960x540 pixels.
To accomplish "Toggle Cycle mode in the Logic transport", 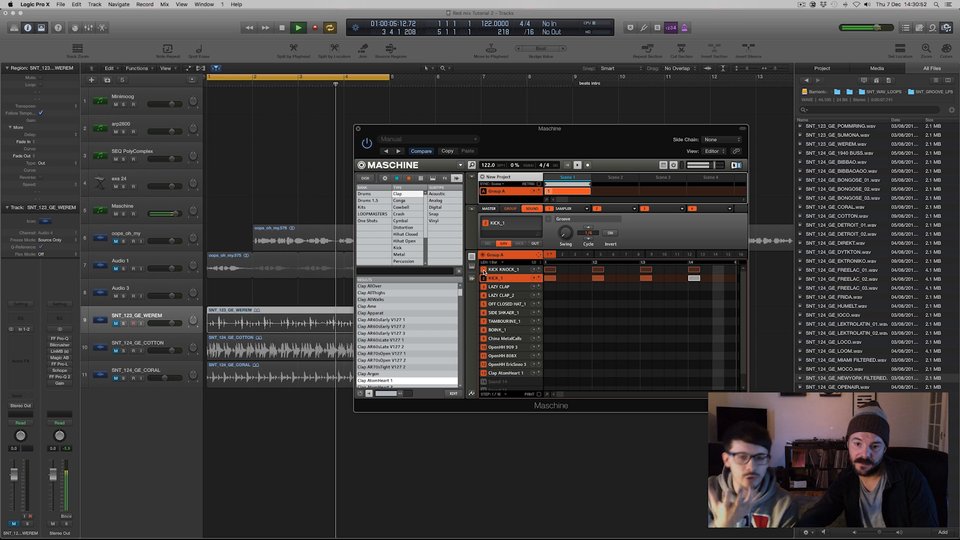I will click(x=329, y=28).
